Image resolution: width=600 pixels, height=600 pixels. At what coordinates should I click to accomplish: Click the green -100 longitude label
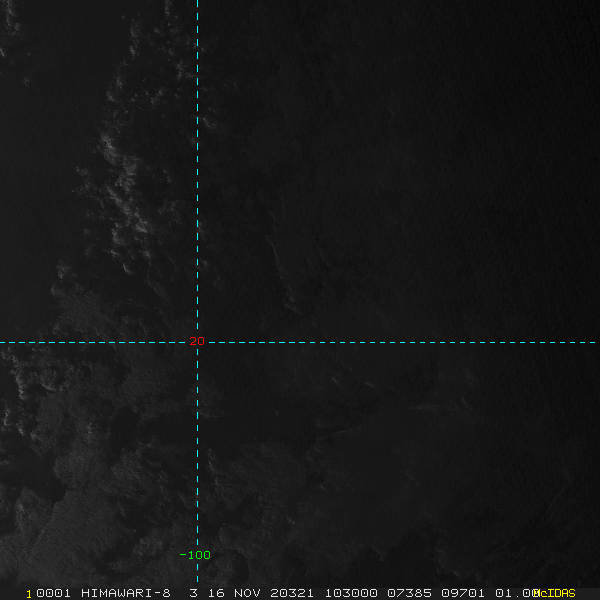[x=195, y=555]
